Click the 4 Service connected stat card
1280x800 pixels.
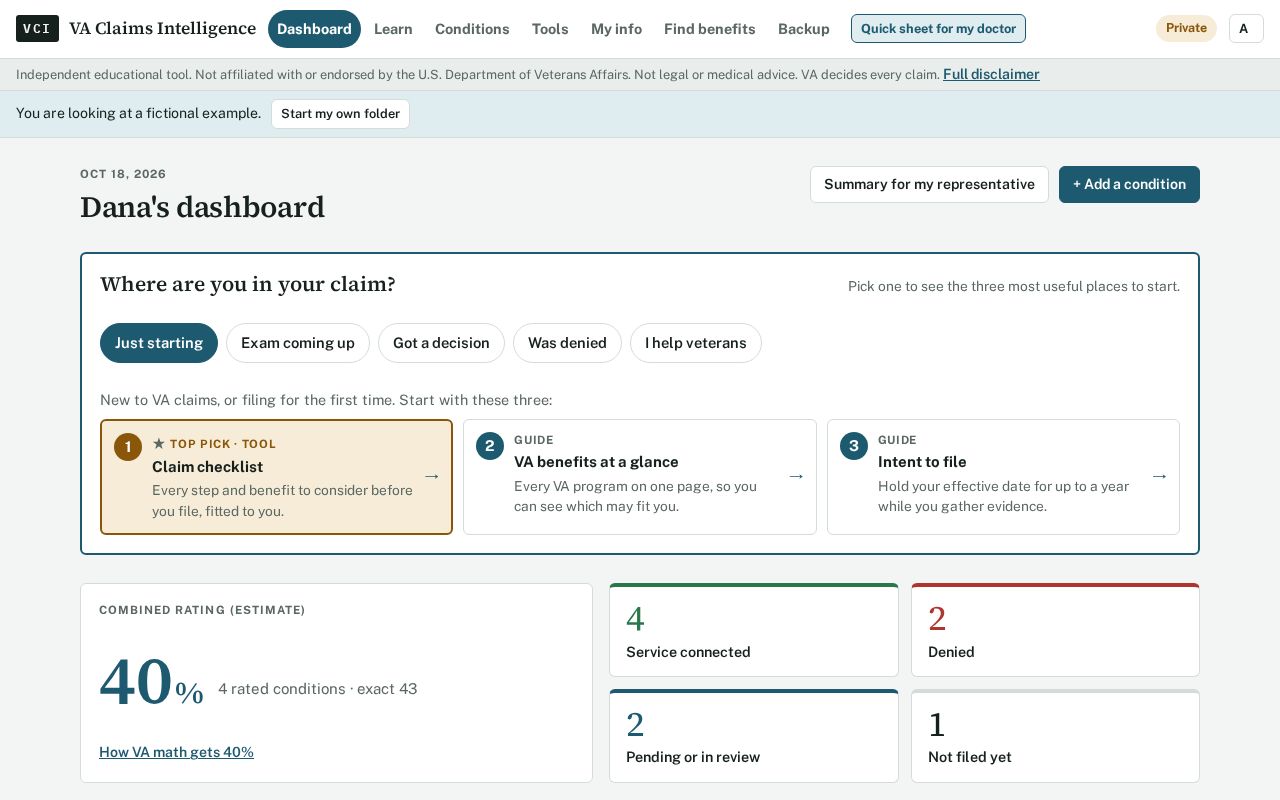754,630
